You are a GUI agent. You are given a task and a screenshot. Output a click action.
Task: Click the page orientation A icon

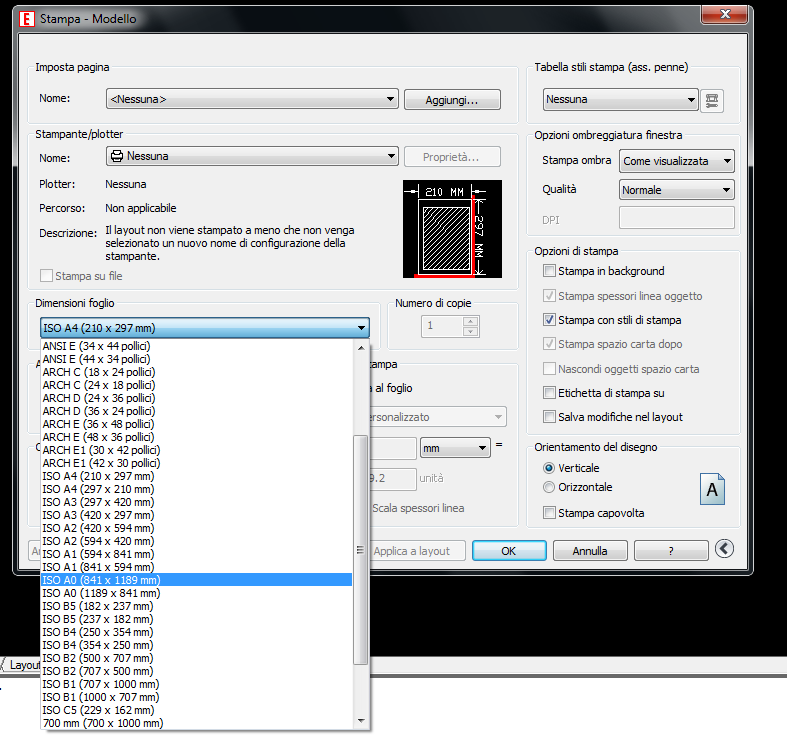pos(713,489)
